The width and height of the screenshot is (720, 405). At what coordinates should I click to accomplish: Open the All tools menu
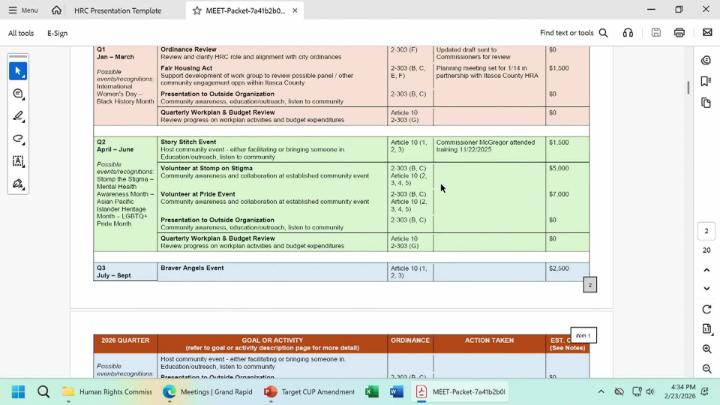[x=20, y=33]
